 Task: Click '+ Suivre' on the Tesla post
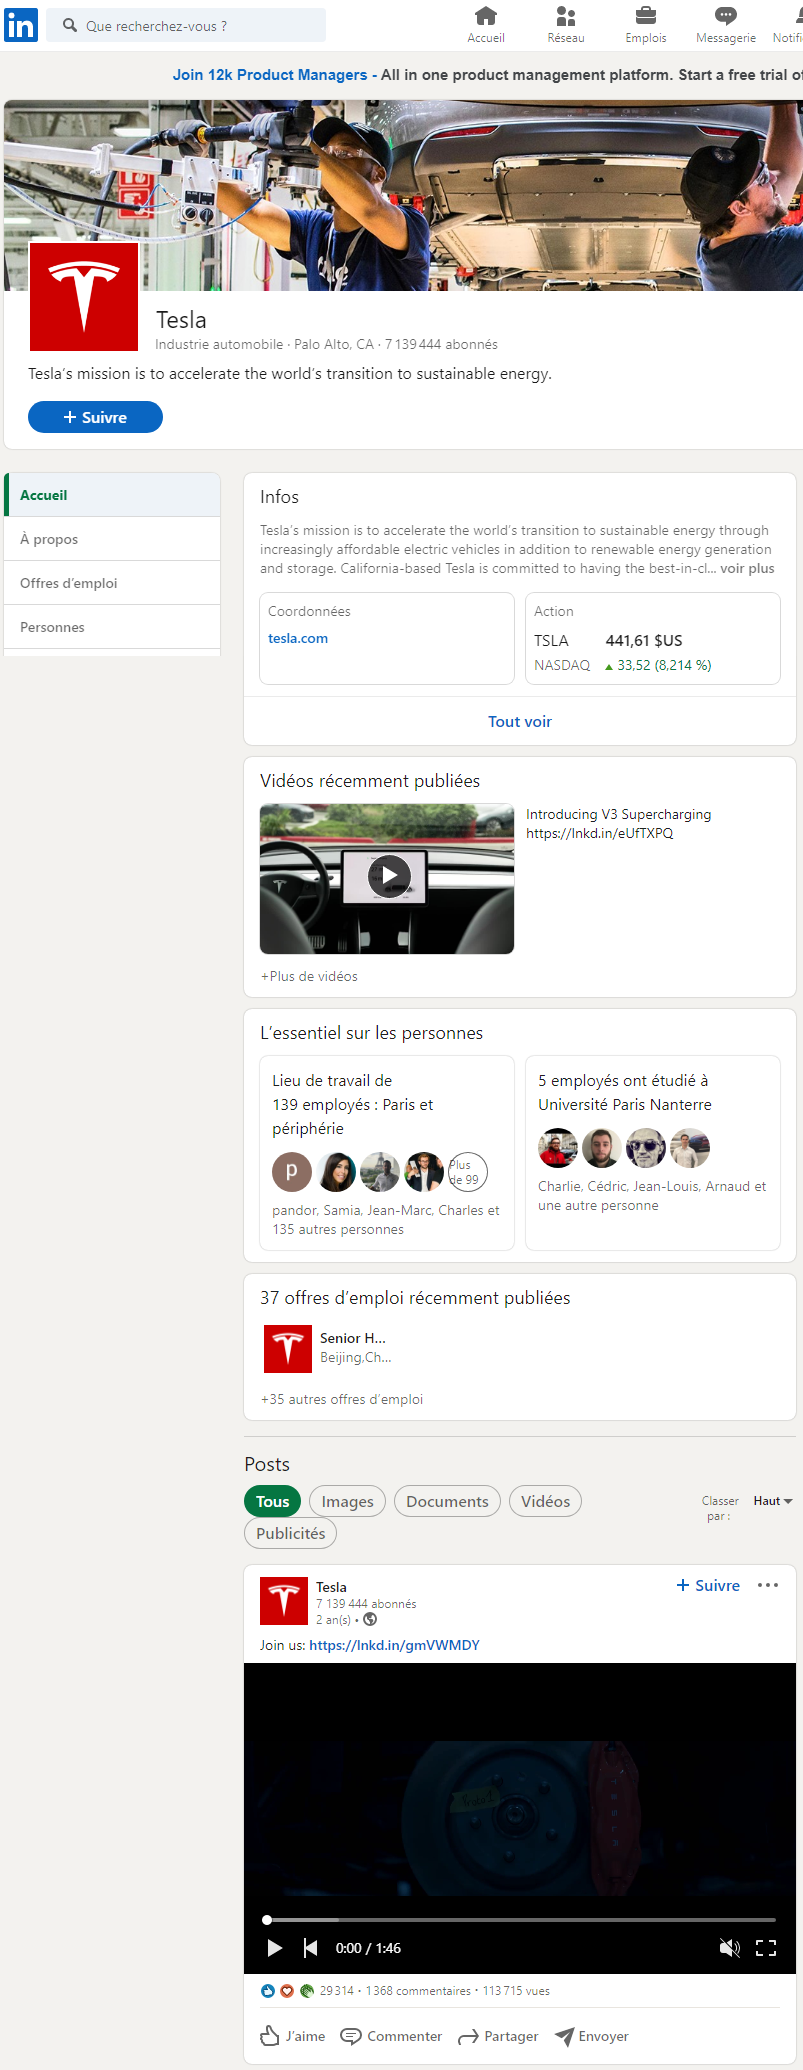(x=708, y=1585)
